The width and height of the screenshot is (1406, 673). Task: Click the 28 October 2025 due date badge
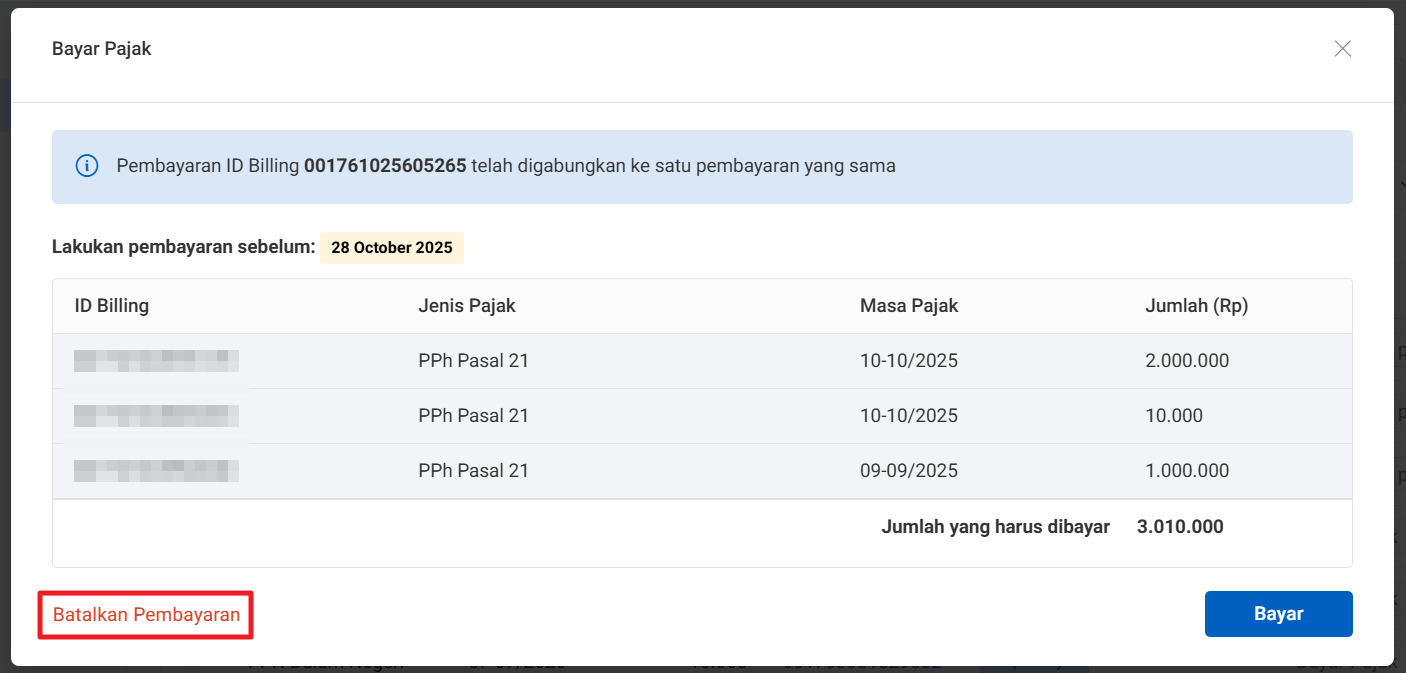391,248
